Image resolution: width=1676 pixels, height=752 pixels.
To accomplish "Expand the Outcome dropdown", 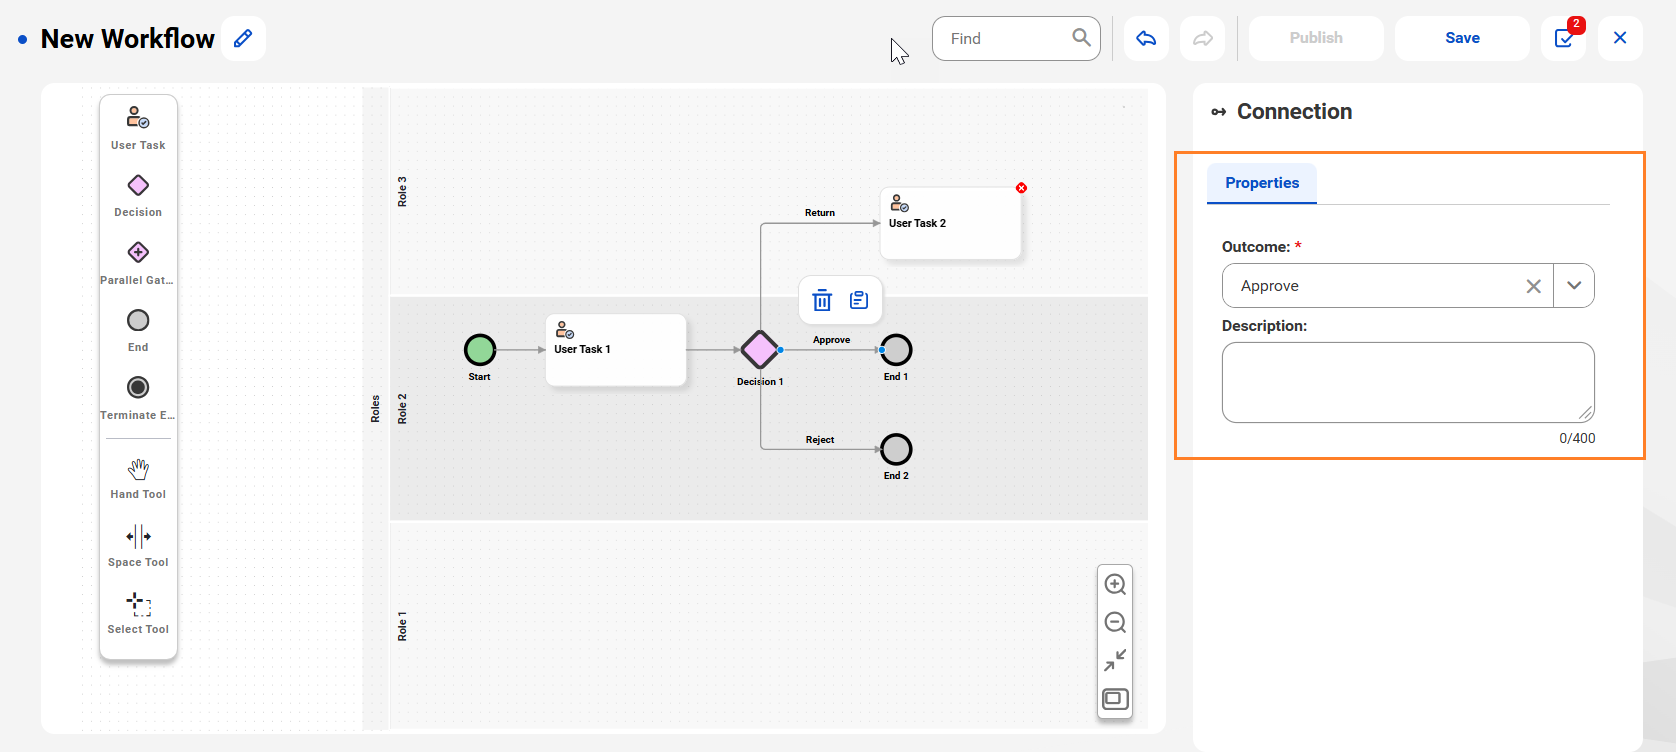I will pyautogui.click(x=1574, y=286).
